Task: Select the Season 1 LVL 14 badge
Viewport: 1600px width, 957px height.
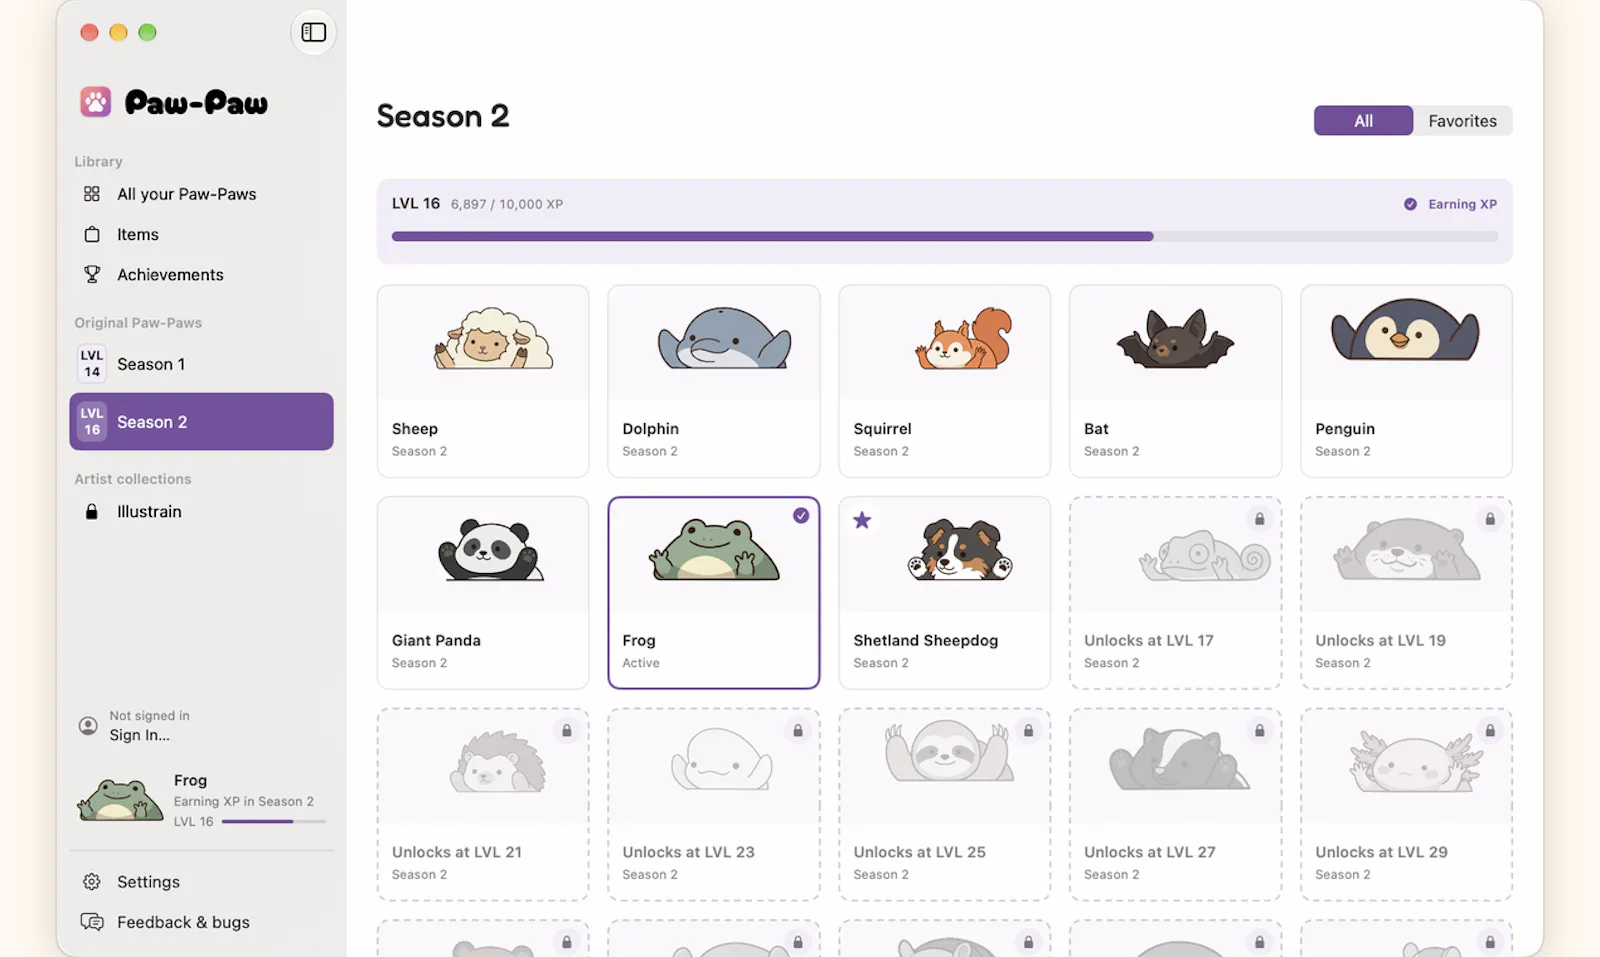Action: click(92, 364)
